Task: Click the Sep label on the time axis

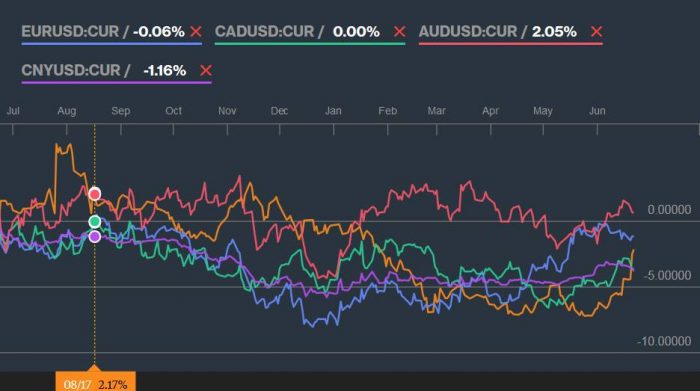Action: click(x=121, y=111)
